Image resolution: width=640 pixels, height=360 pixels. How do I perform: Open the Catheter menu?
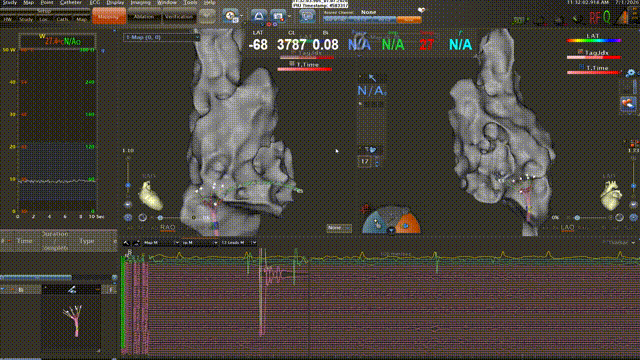click(71, 2)
